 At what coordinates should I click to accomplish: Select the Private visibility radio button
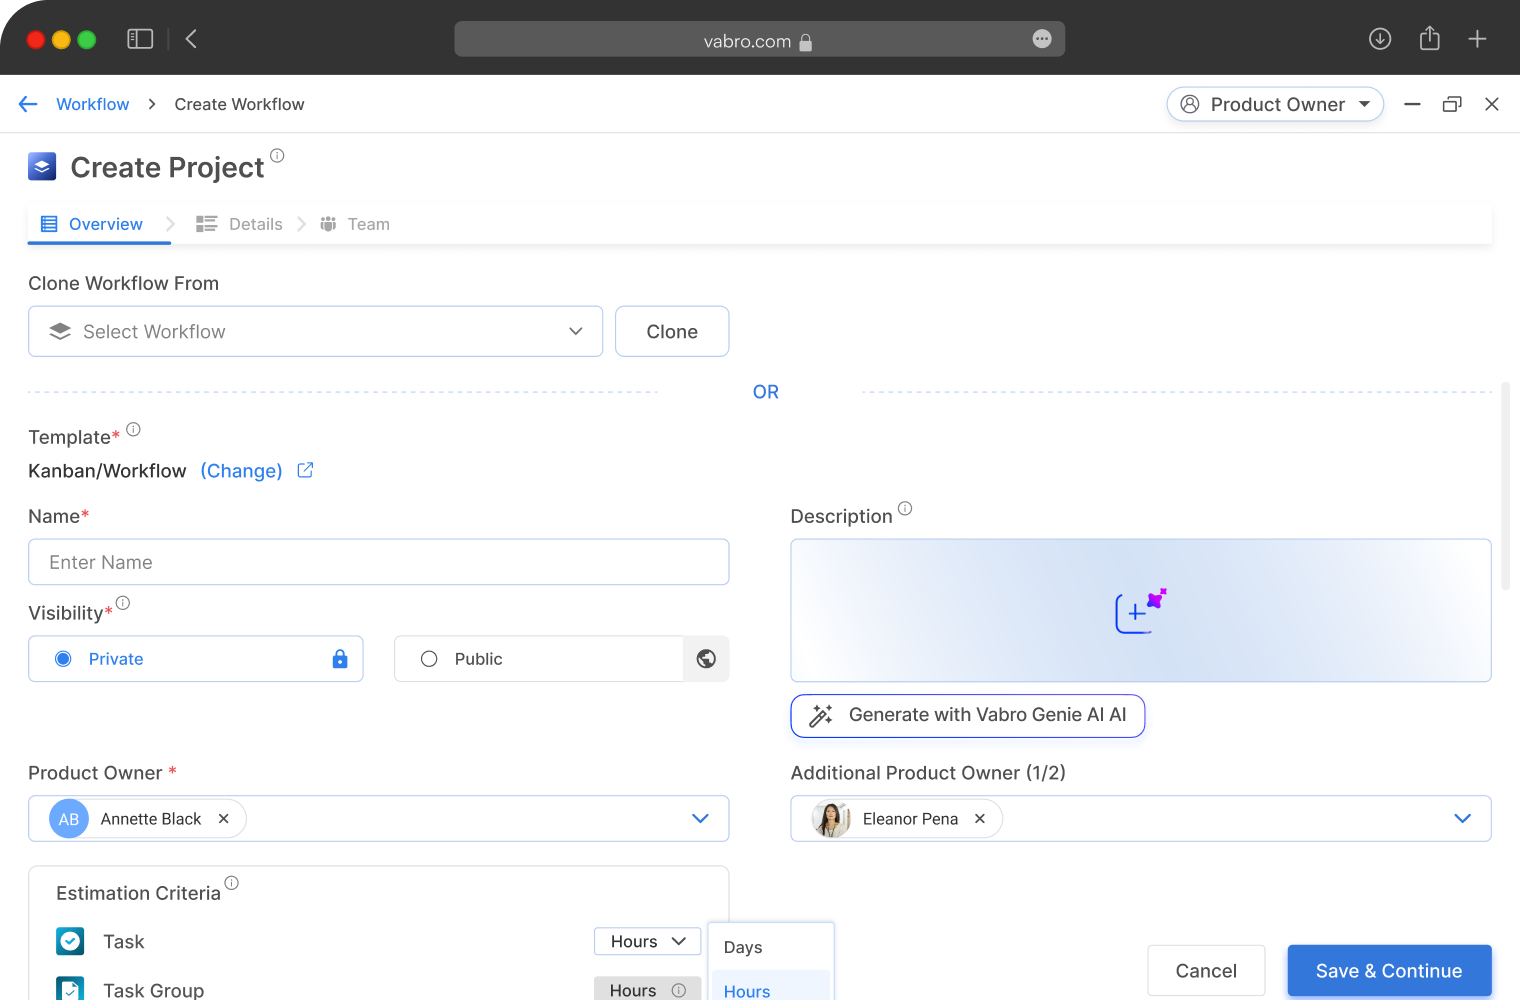[63, 659]
